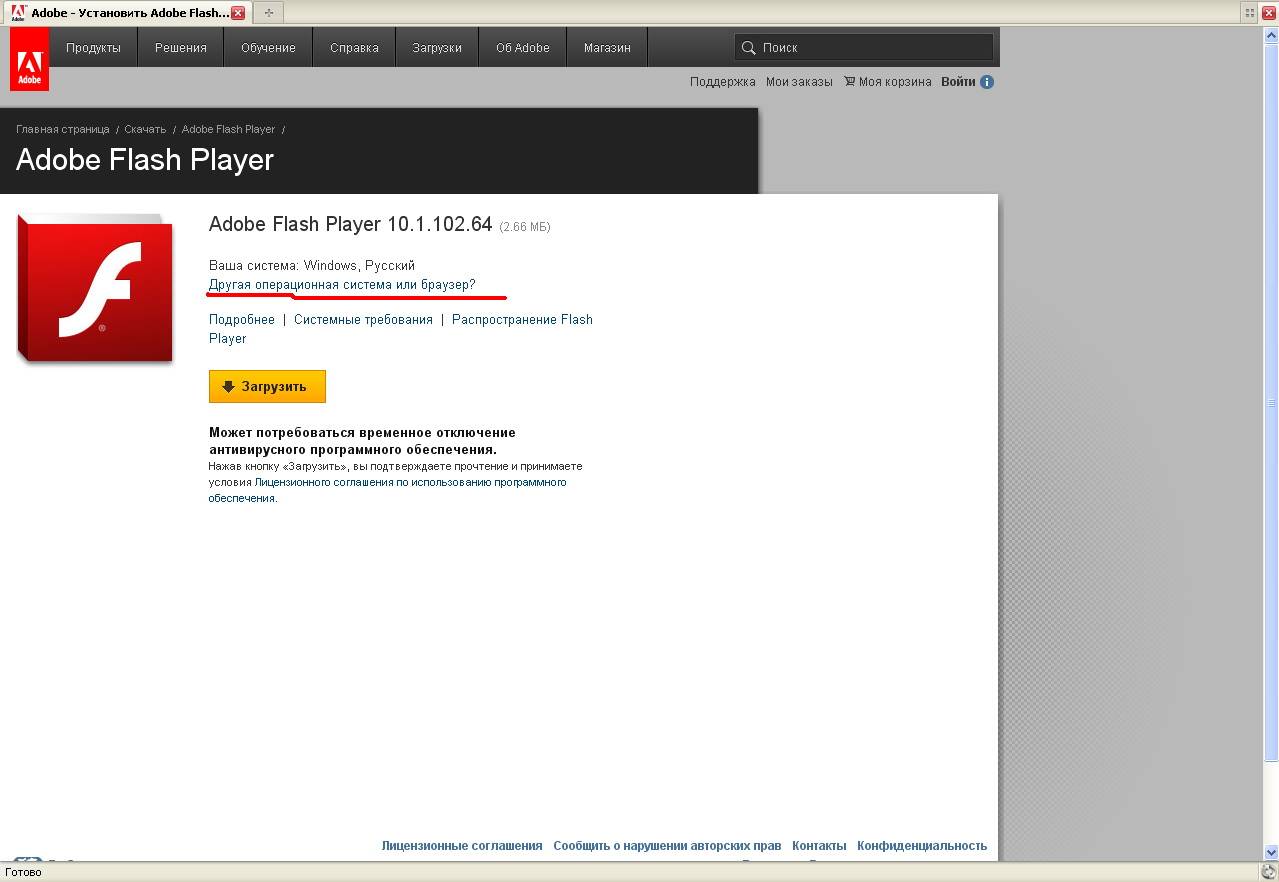Click the Adobe logo in the header

(x=29, y=59)
